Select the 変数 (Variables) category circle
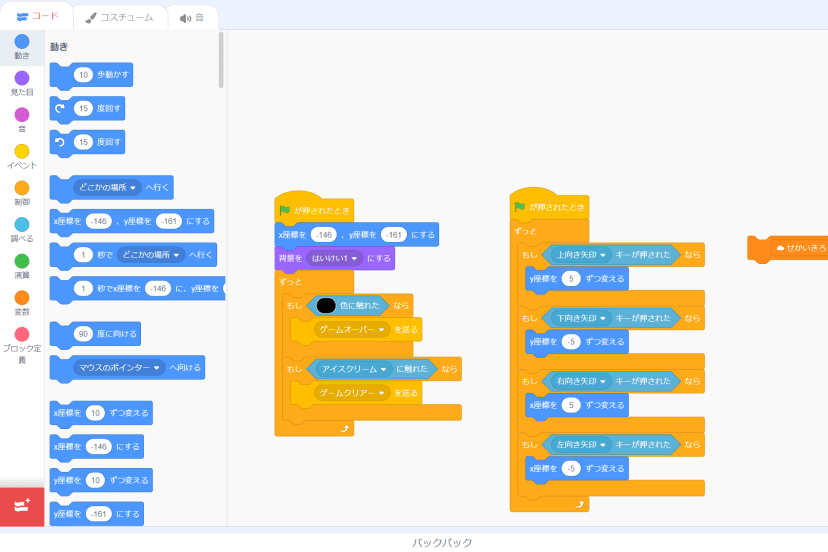828x552 pixels. [x=22, y=298]
